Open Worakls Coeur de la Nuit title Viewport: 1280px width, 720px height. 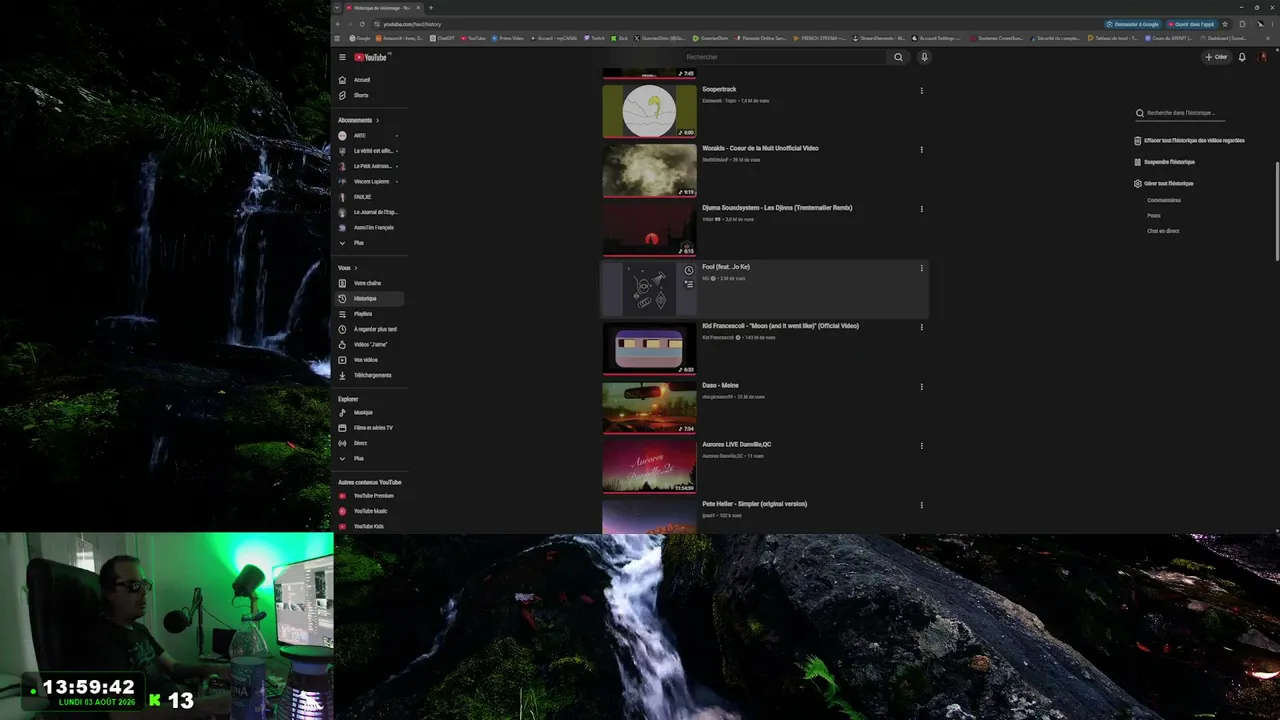(x=760, y=148)
